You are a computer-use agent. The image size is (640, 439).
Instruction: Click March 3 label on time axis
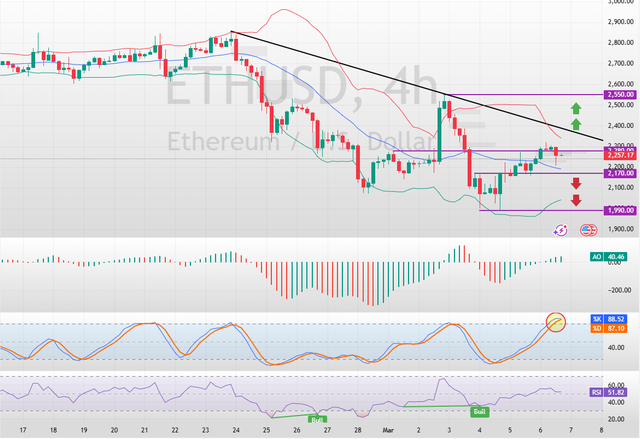(x=449, y=430)
